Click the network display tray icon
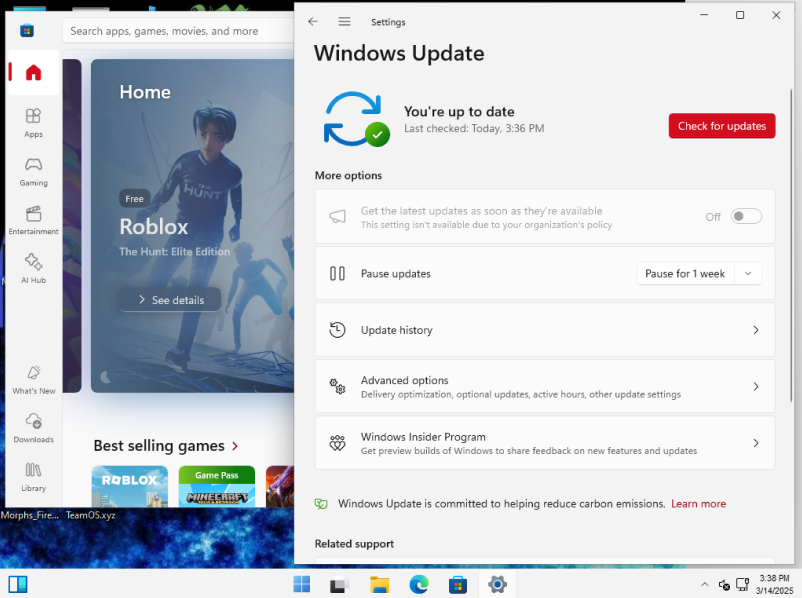Screen dimensions: 802x598 point(742,584)
